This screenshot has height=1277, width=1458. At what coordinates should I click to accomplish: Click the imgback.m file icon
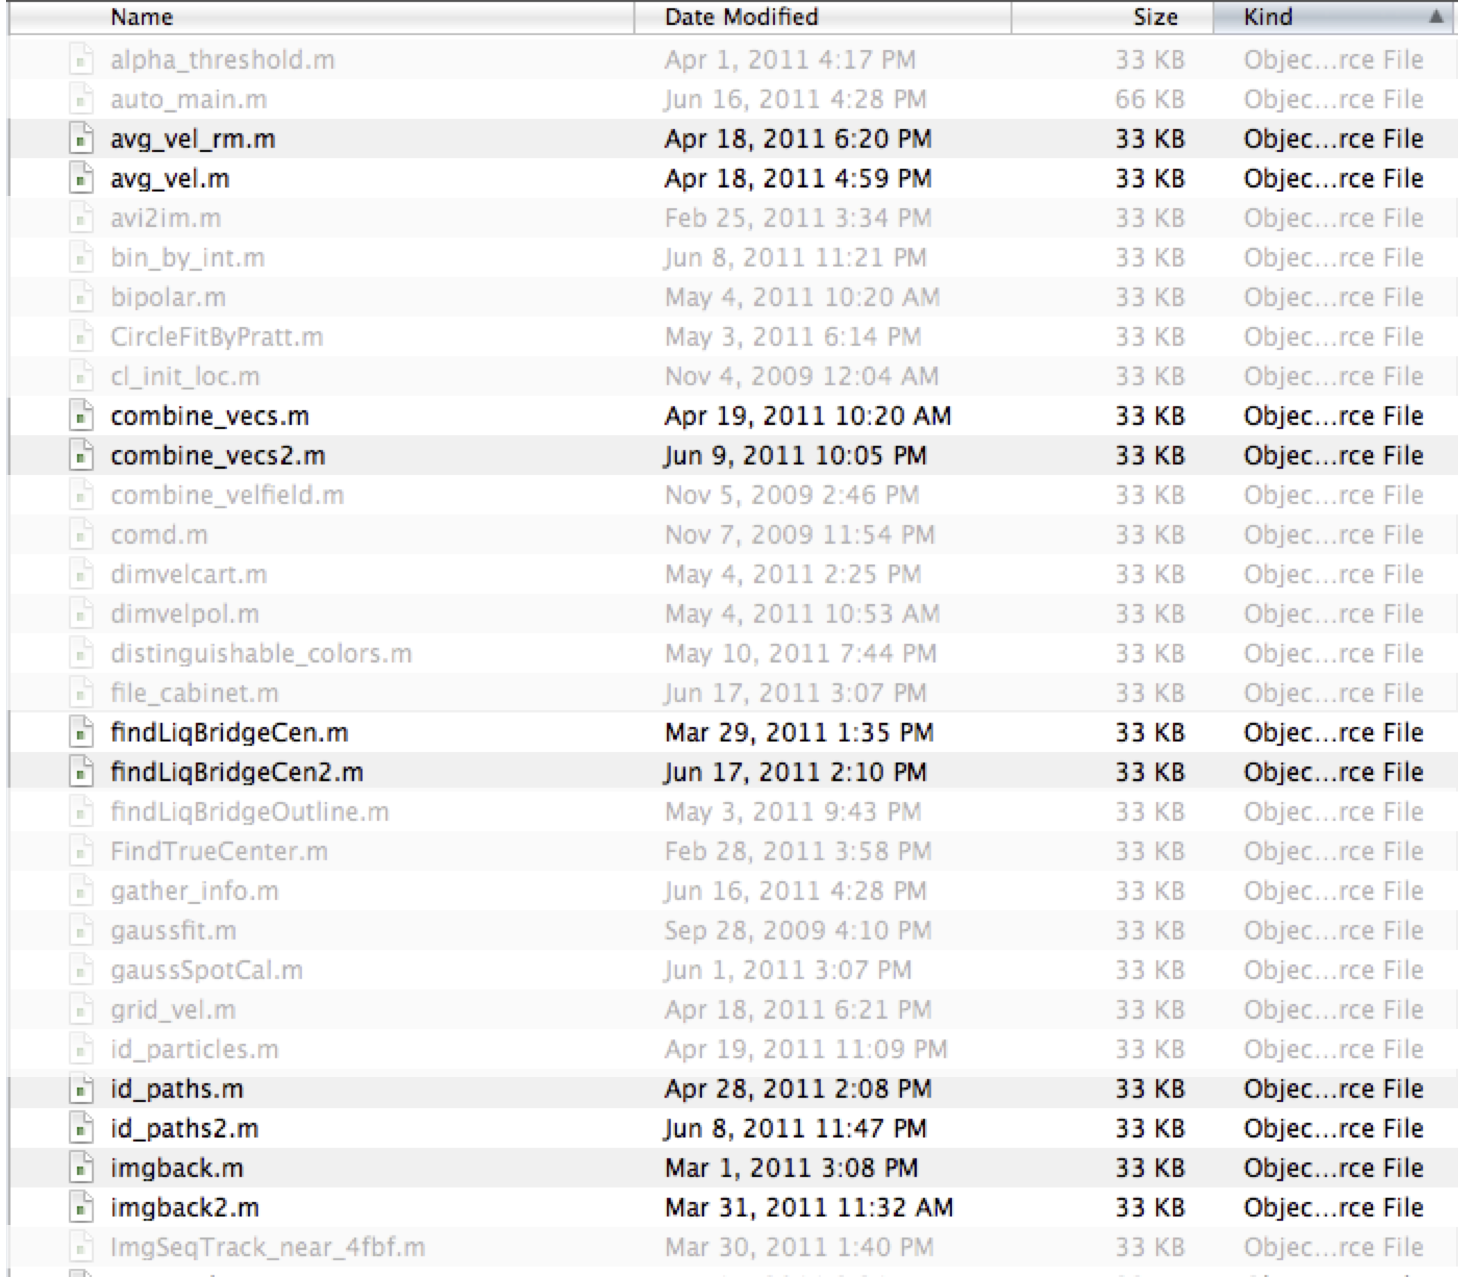pyautogui.click(x=81, y=1168)
